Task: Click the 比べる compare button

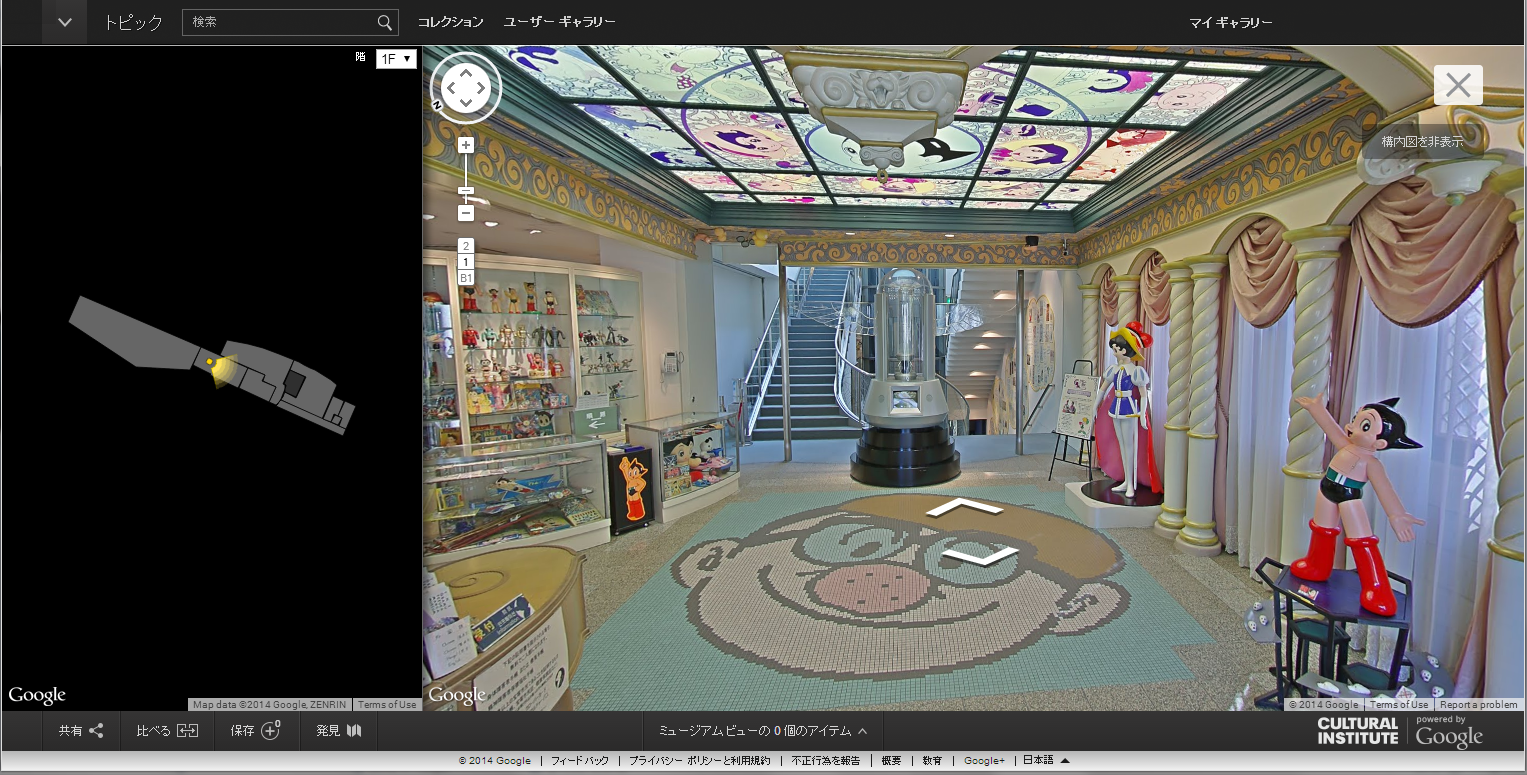Action: [x=167, y=731]
